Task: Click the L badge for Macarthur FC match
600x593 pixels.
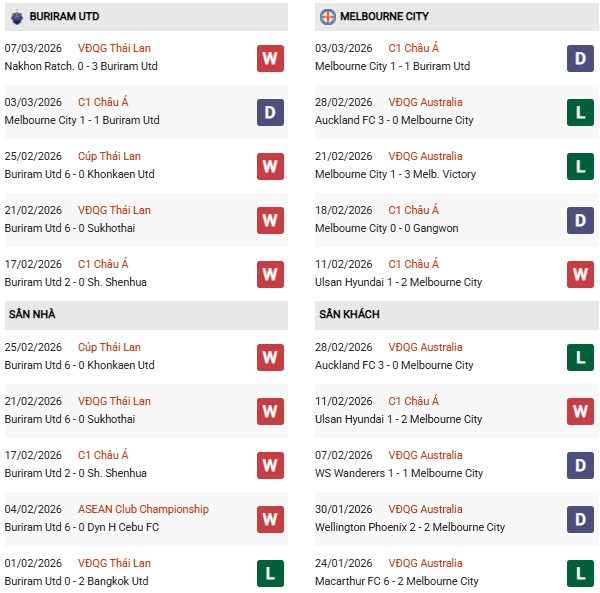Action: 580,573
